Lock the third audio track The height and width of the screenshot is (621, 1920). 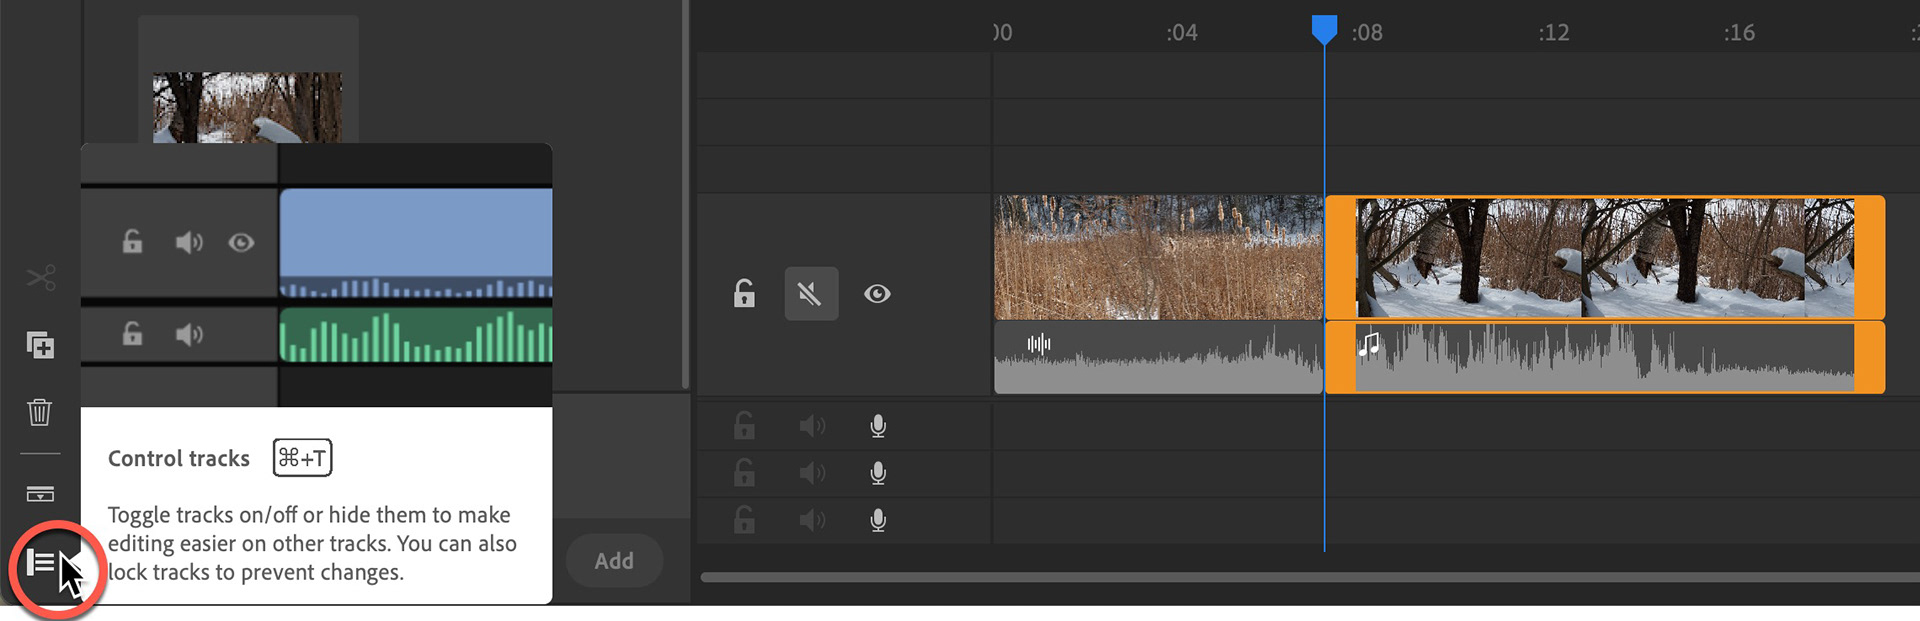744,519
